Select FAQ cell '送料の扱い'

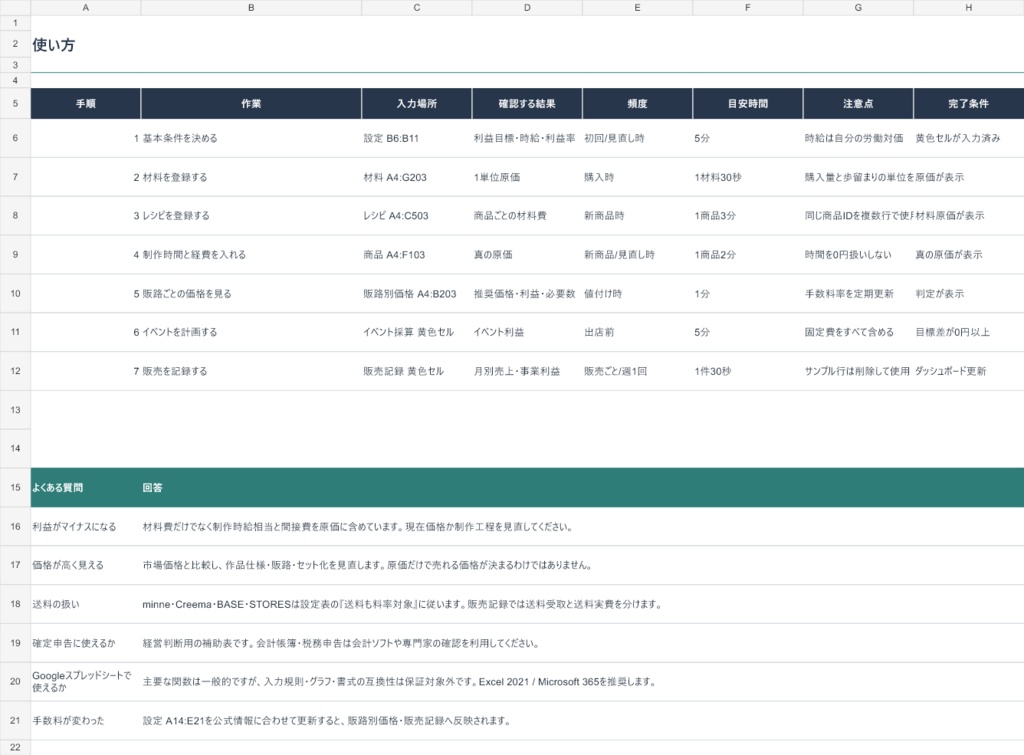[x=86, y=604]
